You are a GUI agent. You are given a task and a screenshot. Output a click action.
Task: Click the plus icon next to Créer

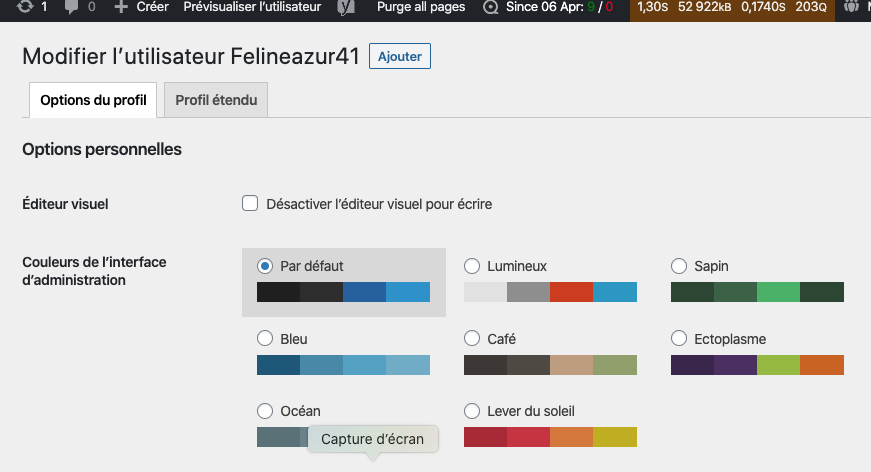point(121,7)
